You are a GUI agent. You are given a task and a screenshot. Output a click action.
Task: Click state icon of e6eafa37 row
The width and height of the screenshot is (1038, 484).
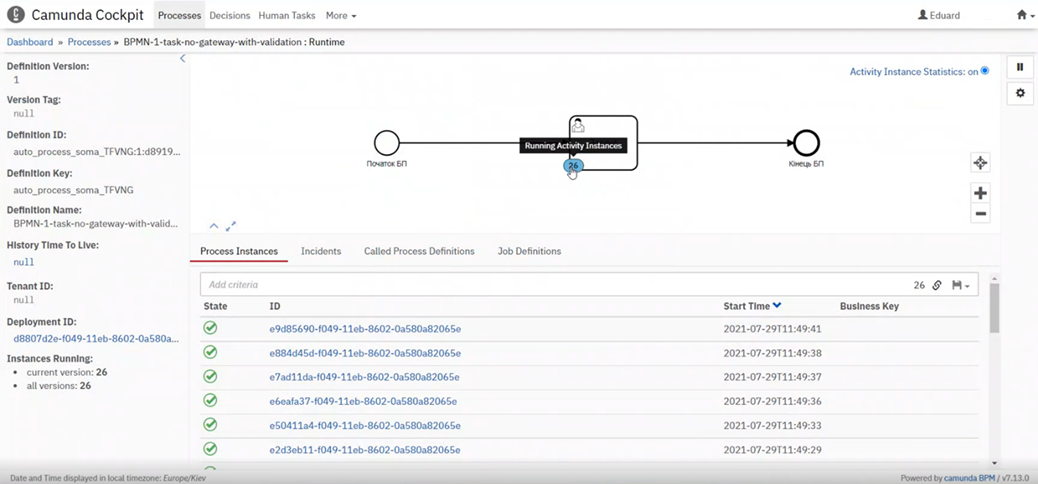pos(211,401)
